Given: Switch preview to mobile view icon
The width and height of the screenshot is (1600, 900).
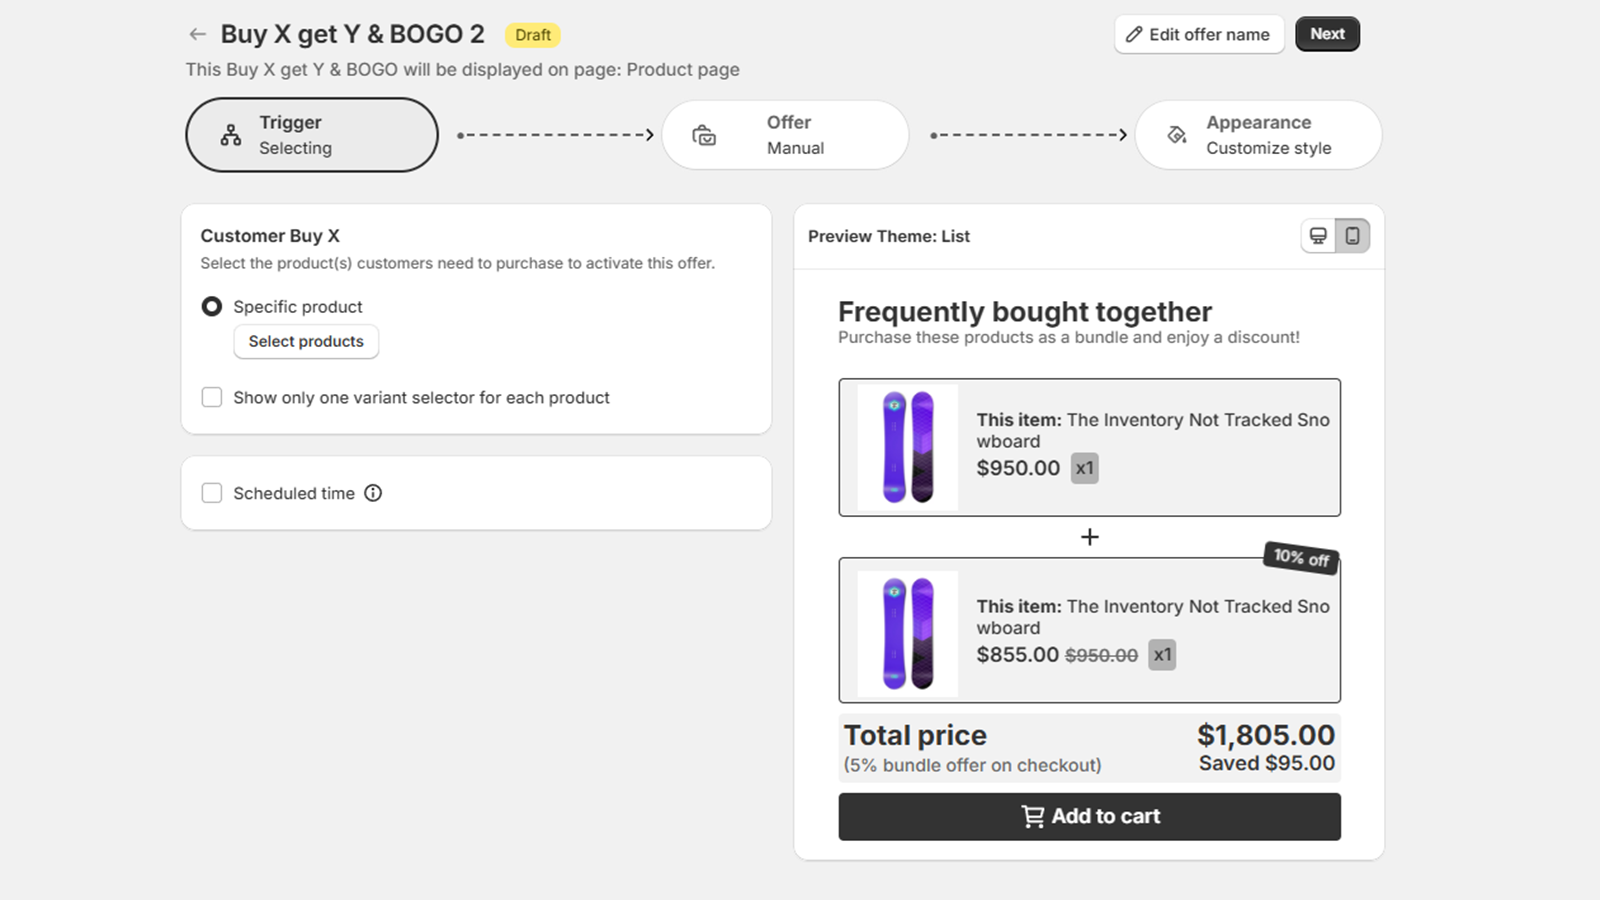Looking at the screenshot, I should pyautogui.click(x=1352, y=236).
